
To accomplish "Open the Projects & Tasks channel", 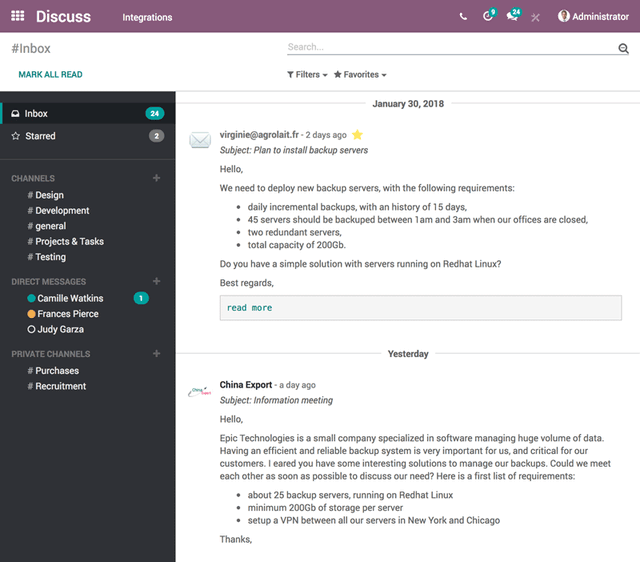I will coord(69,241).
